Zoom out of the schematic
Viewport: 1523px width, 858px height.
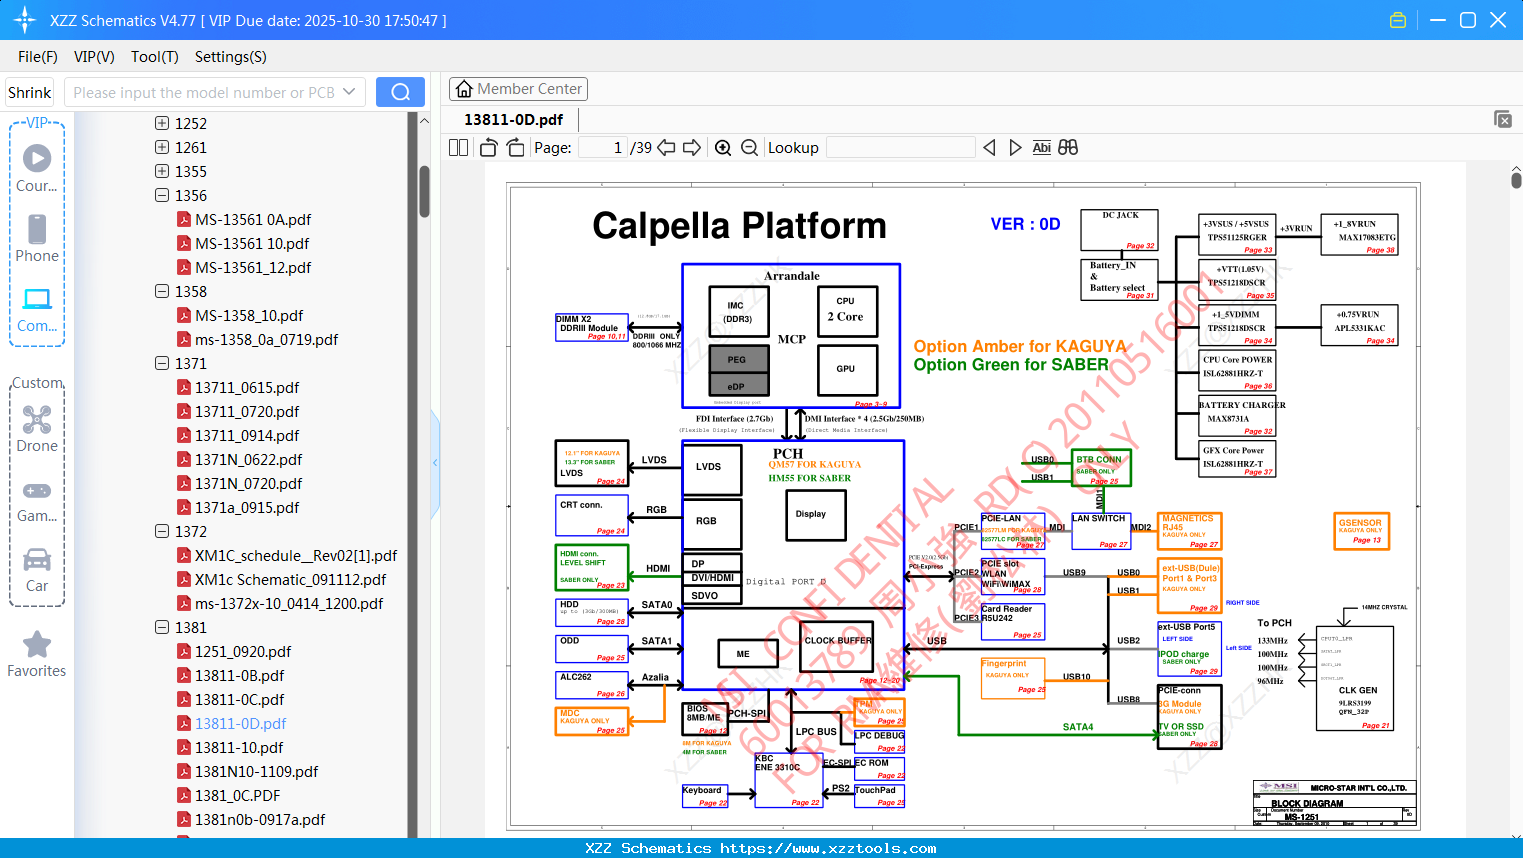(x=749, y=148)
